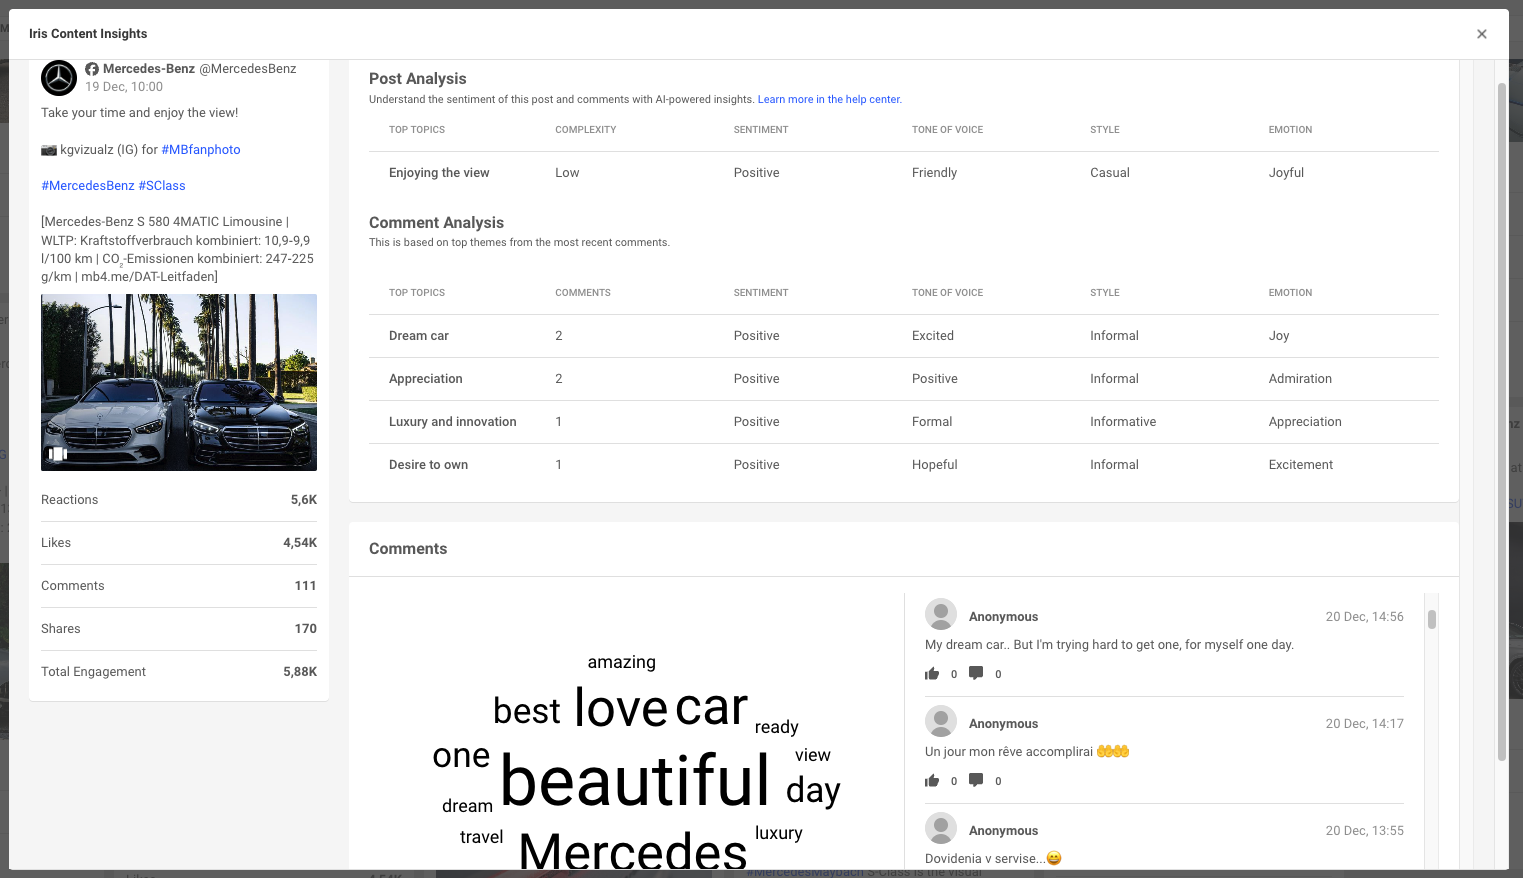Click the anonymous avatar of the 14:56 comment
The width and height of the screenshot is (1523, 878).
pos(941,615)
